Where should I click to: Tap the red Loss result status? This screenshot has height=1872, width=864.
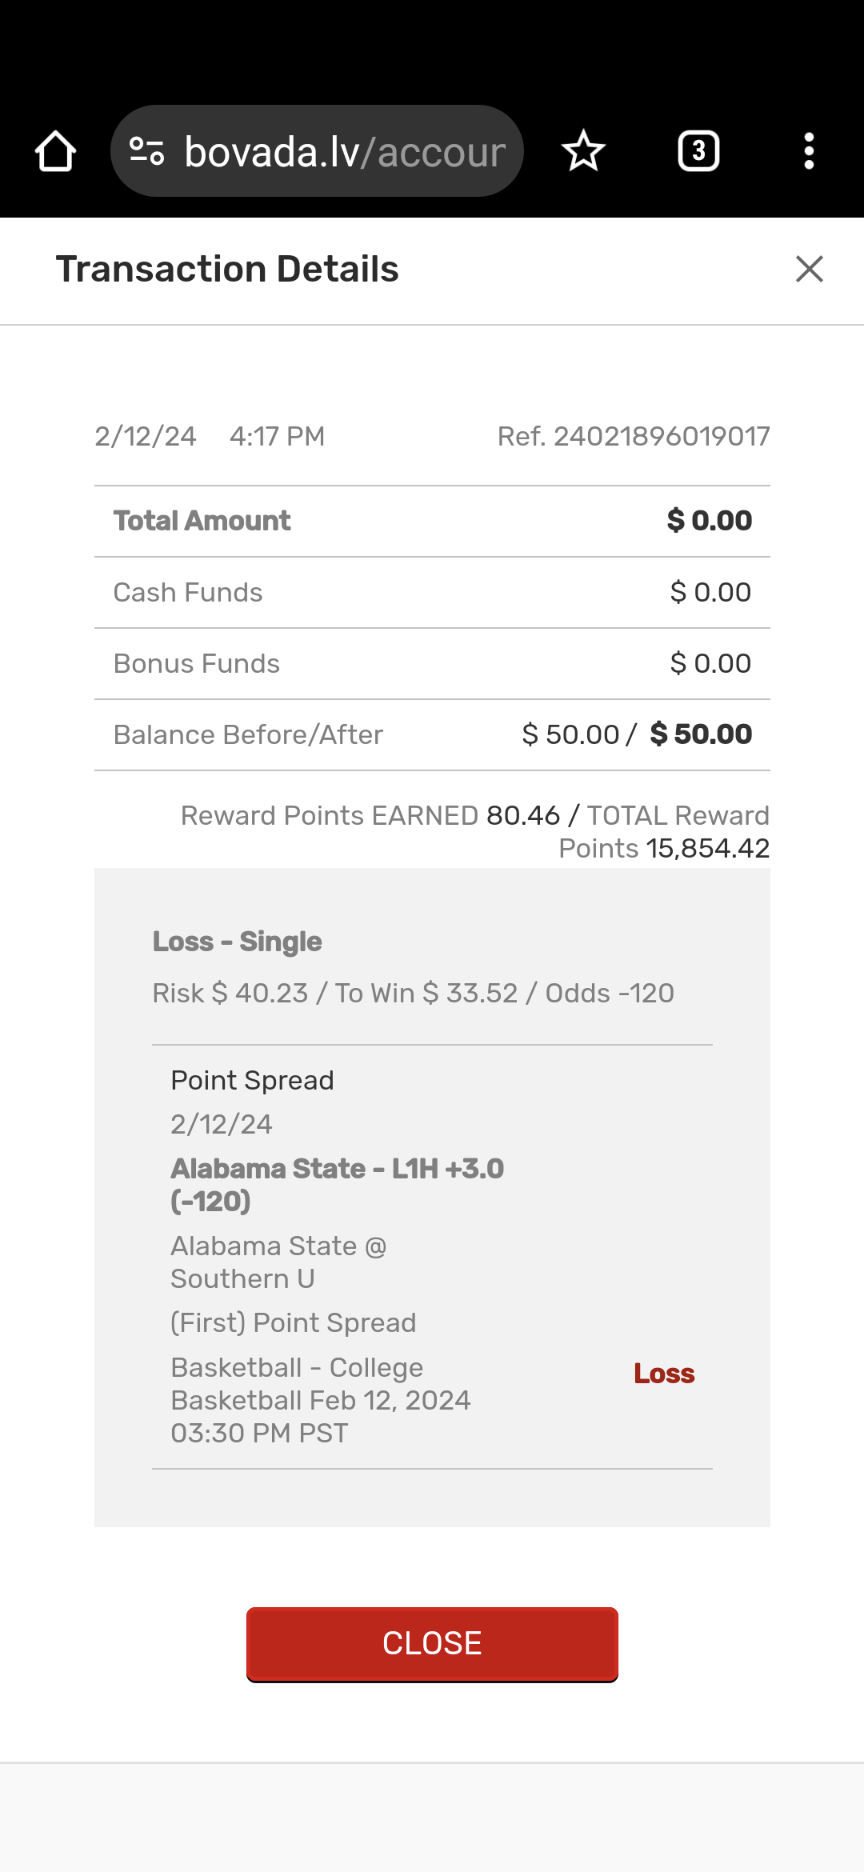664,1374
